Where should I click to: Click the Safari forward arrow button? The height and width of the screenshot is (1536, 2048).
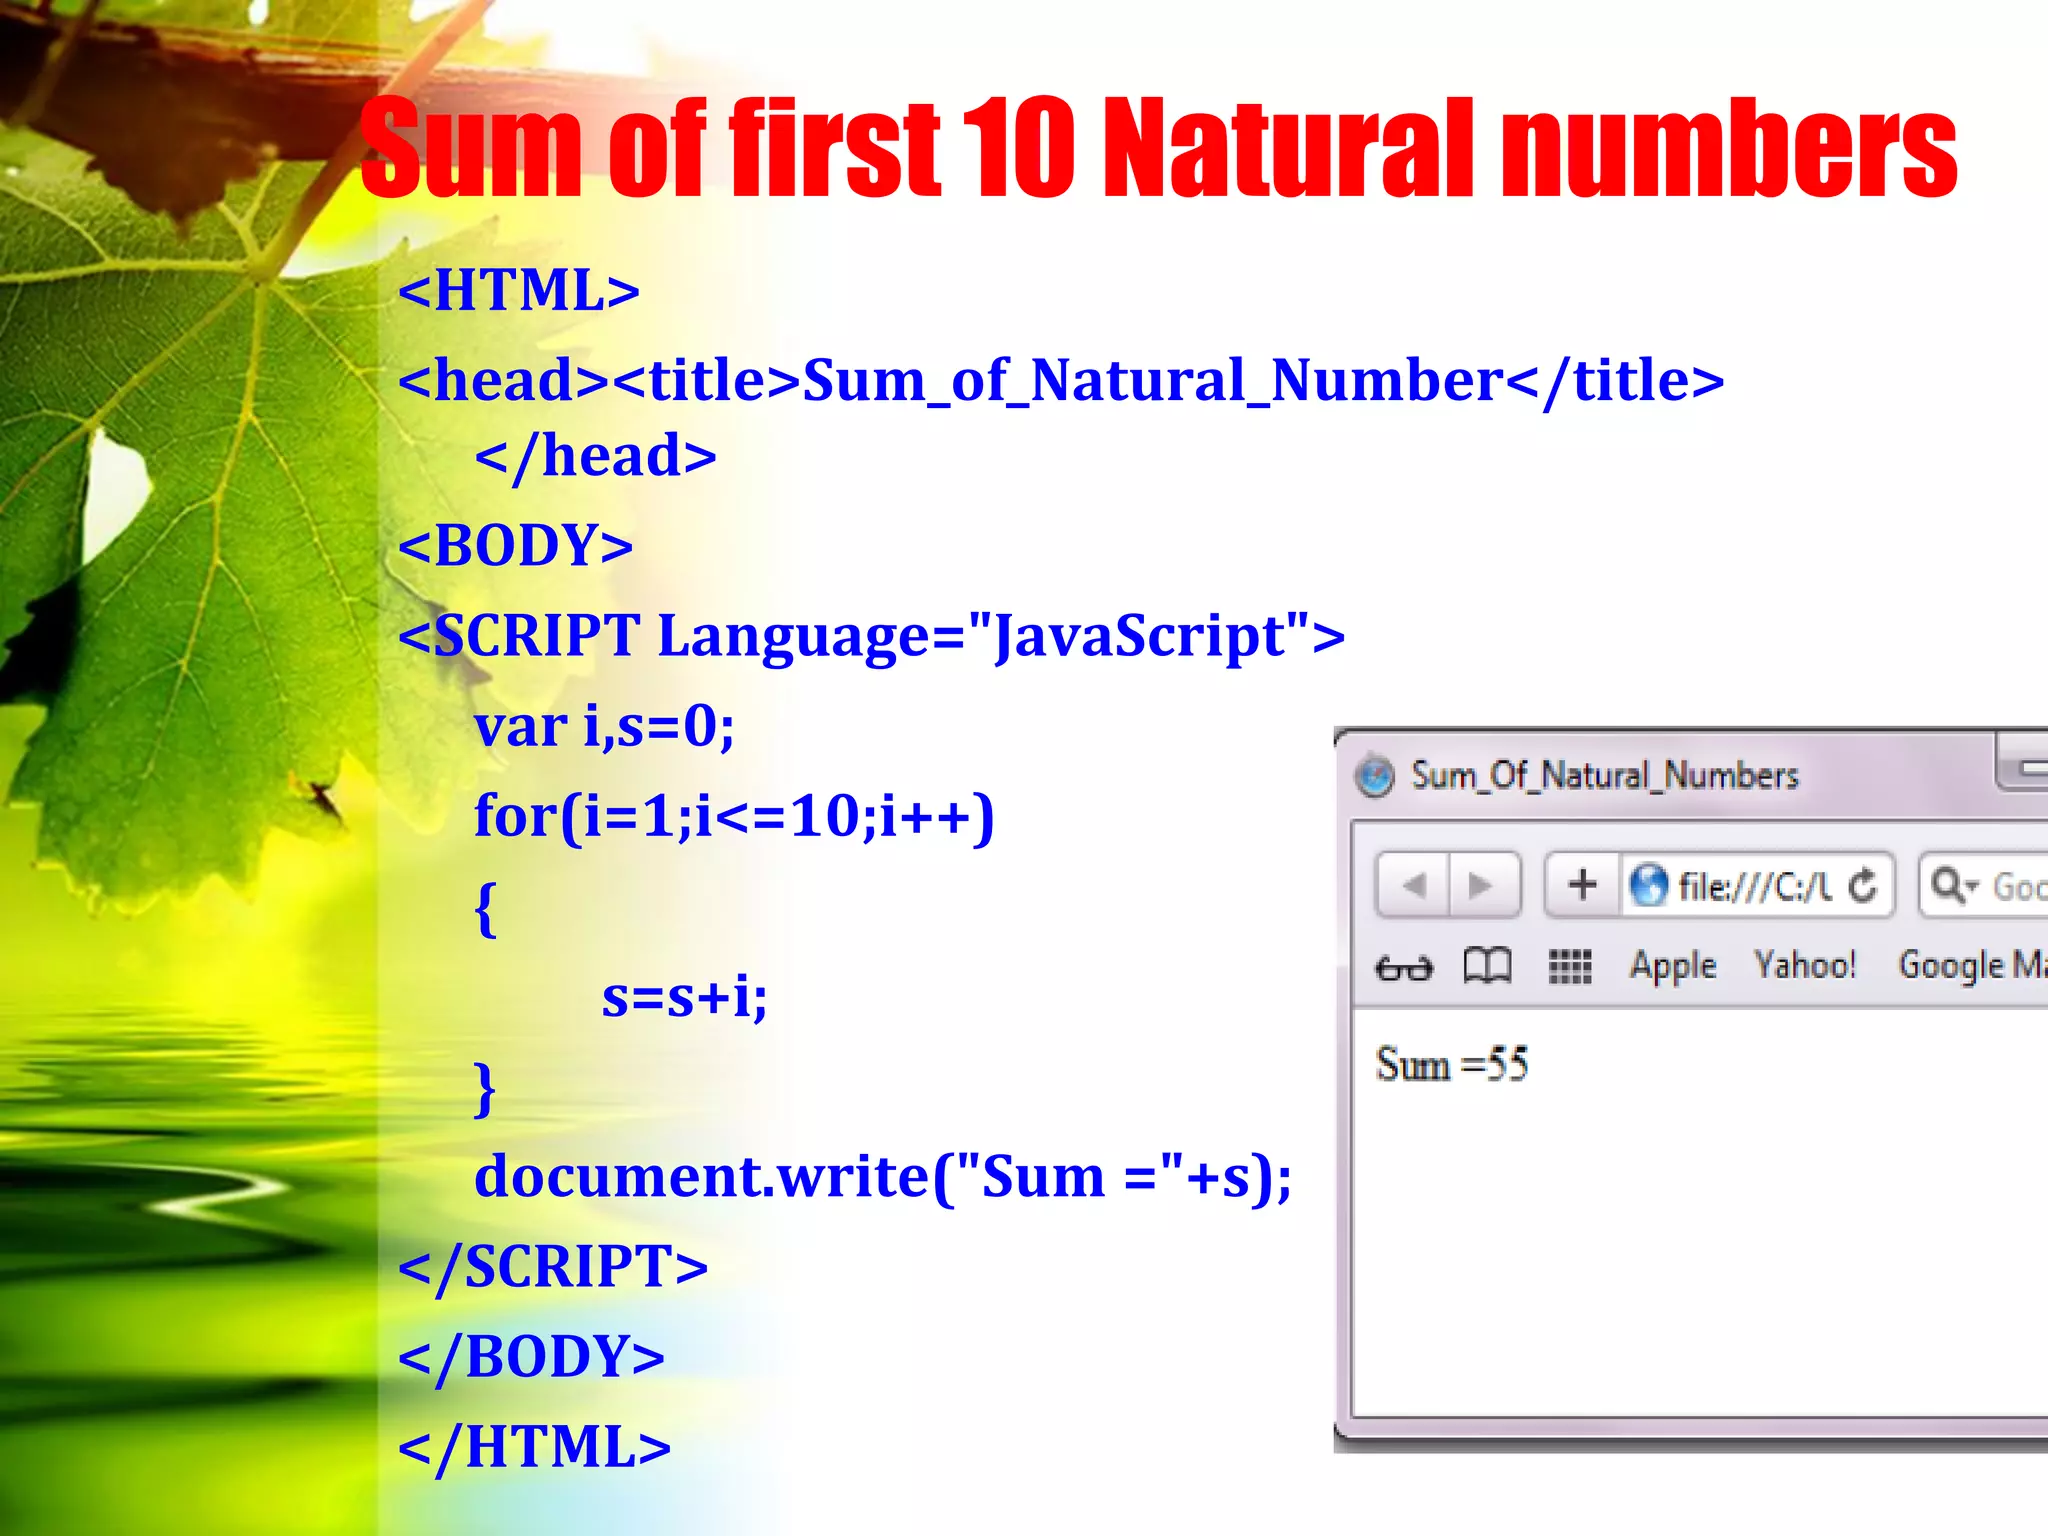click(x=1484, y=885)
